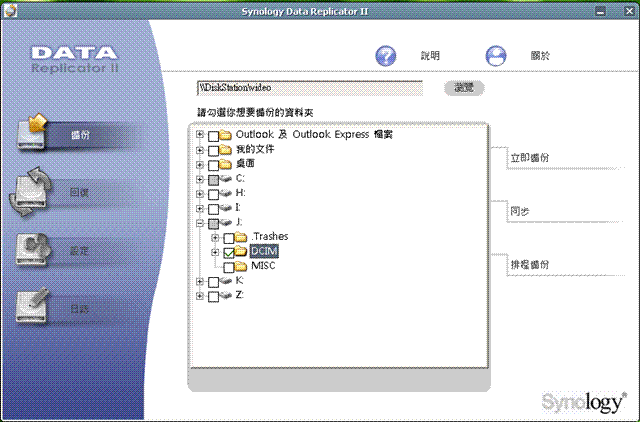Click the 關於 about label
The height and width of the screenshot is (422, 640).
[540, 56]
